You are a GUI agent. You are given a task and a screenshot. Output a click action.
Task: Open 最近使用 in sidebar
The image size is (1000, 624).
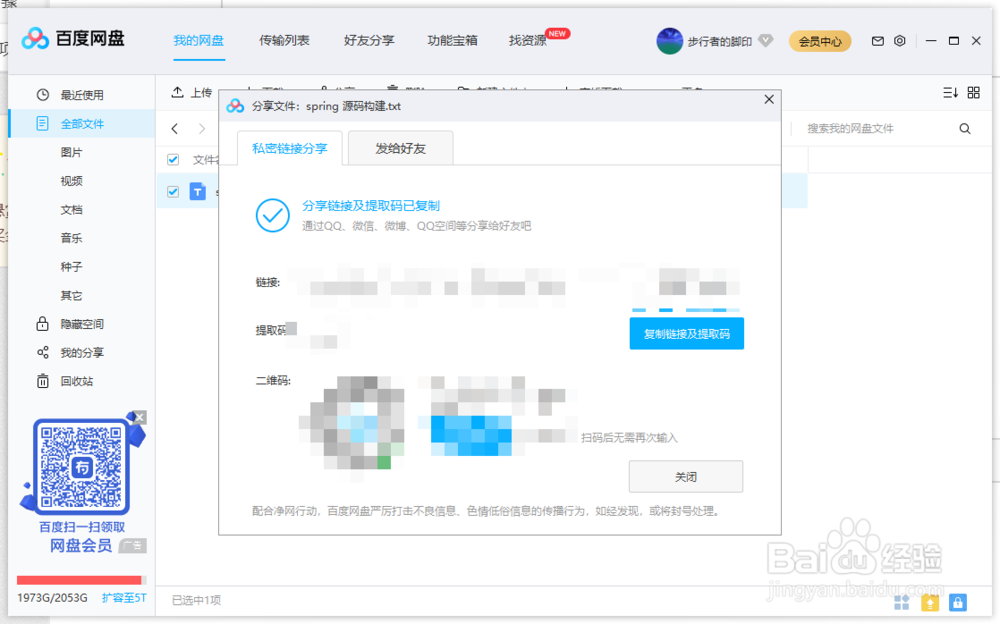pyautogui.click(x=82, y=95)
